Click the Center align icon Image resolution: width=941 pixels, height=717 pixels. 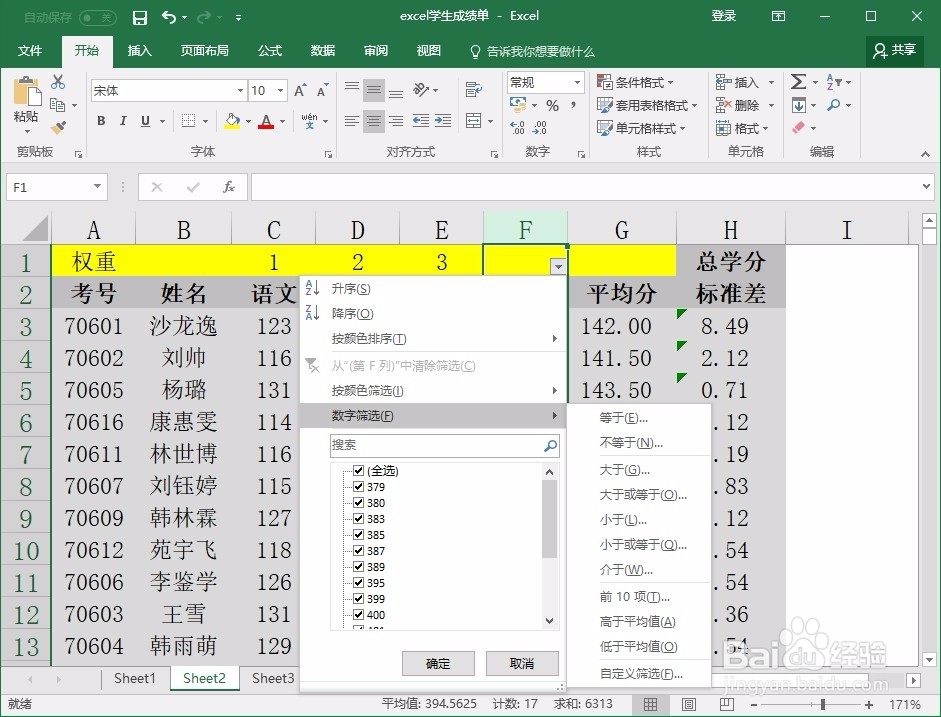[x=374, y=121]
